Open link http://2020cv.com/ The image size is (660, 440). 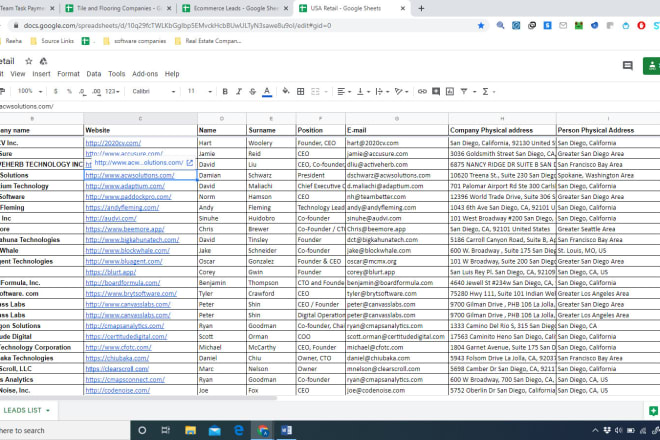click(x=113, y=143)
